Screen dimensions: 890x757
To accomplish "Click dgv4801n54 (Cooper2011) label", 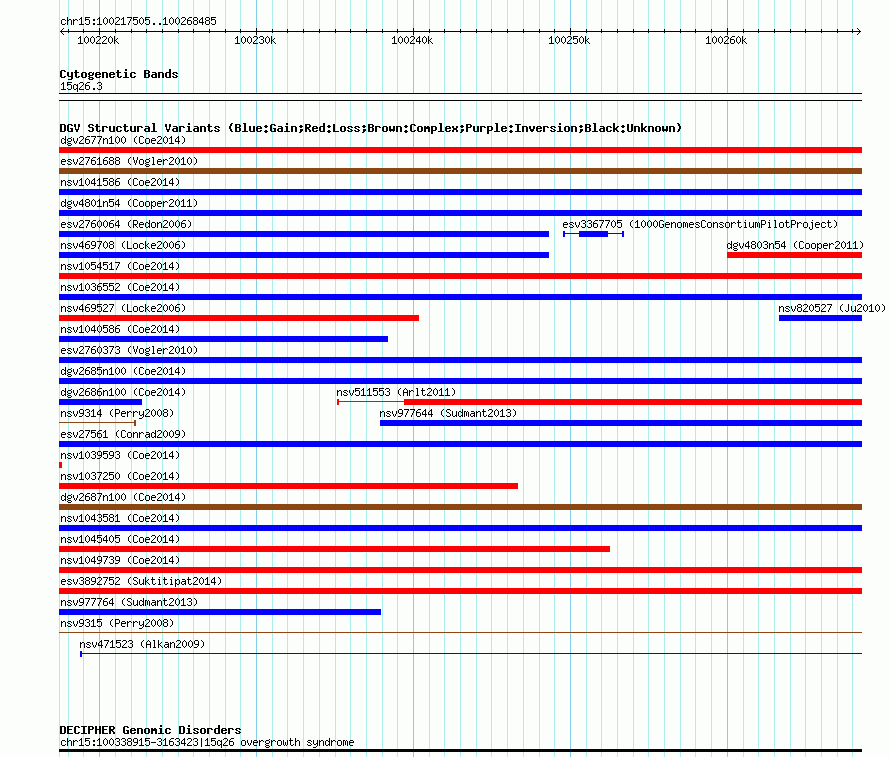I will [x=129, y=203].
